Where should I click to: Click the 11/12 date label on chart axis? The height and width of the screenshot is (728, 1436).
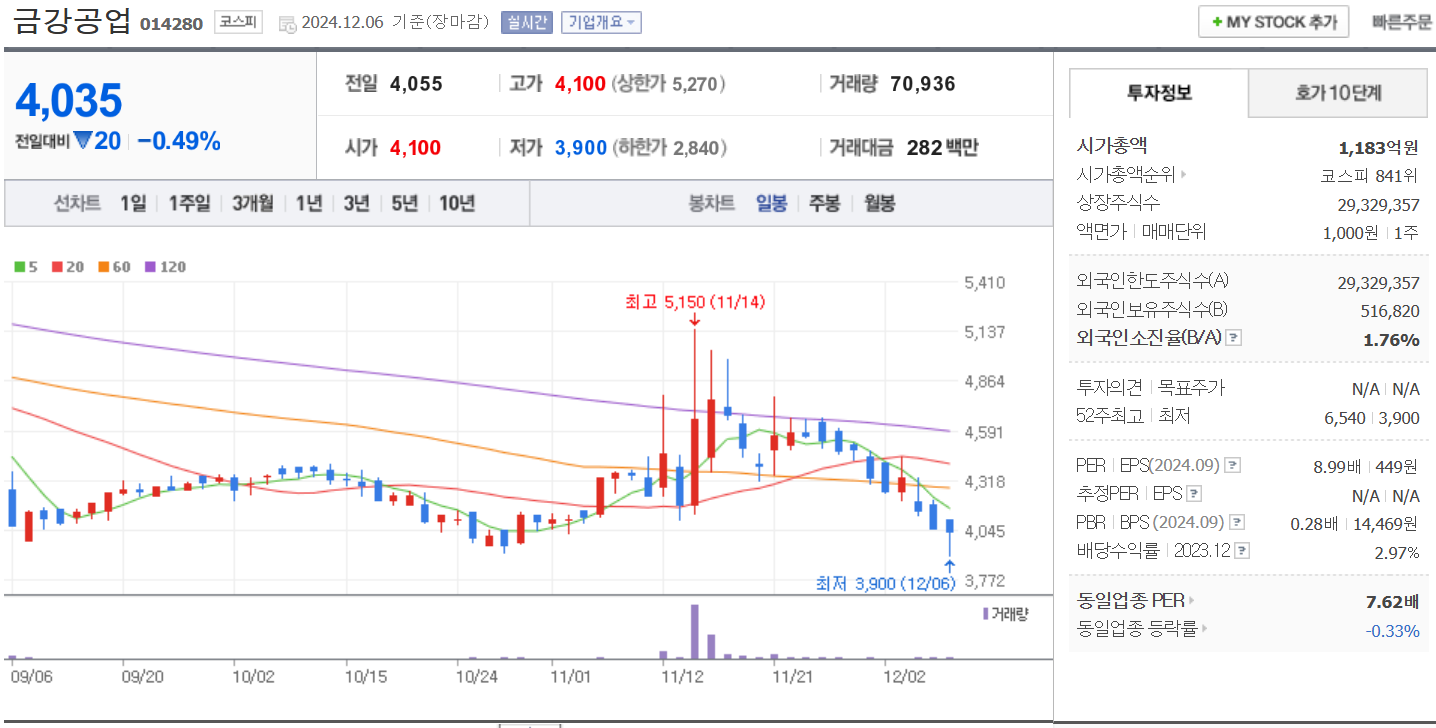tap(683, 677)
